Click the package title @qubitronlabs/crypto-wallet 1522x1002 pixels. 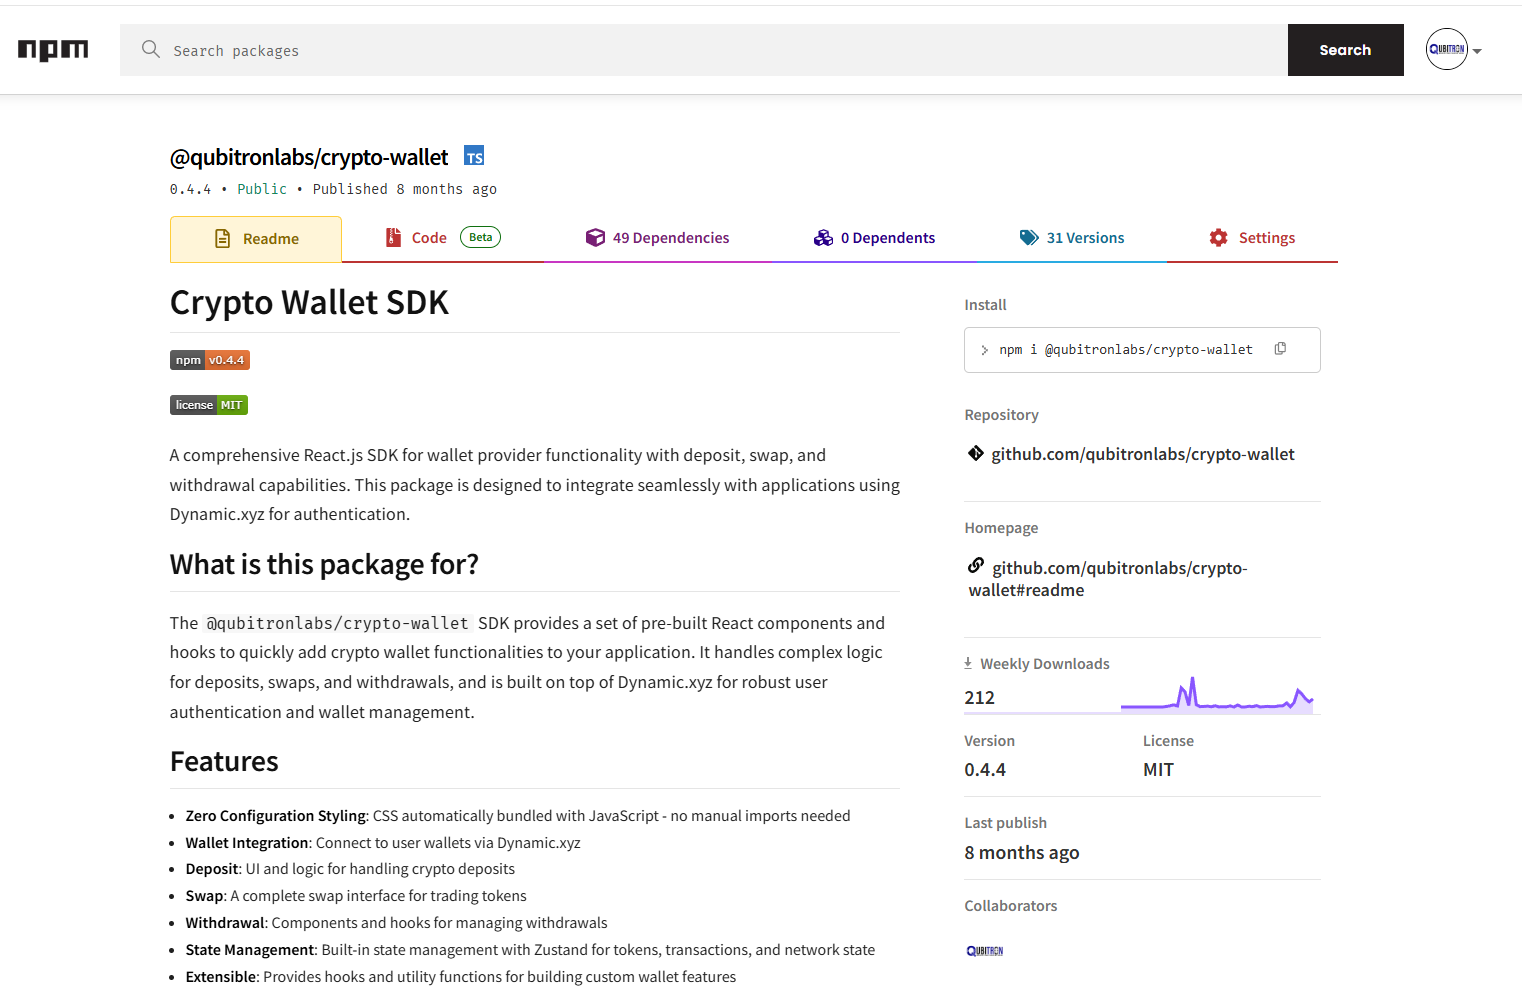(x=309, y=157)
